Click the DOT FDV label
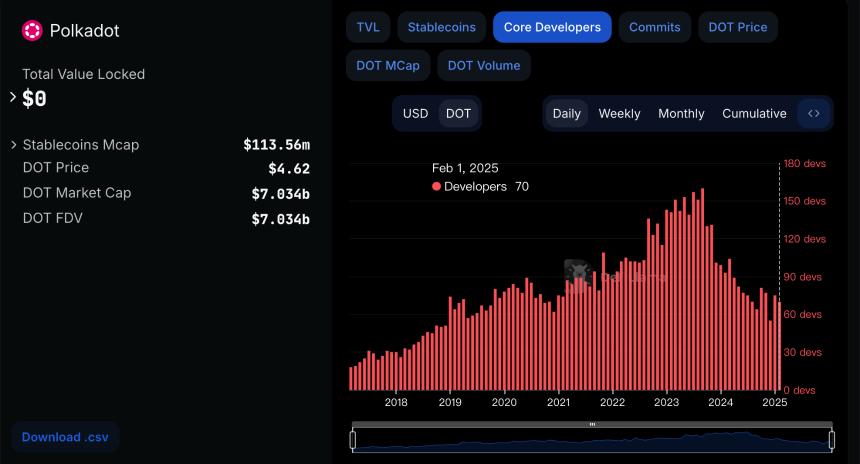The width and height of the screenshot is (860, 464). point(53,218)
